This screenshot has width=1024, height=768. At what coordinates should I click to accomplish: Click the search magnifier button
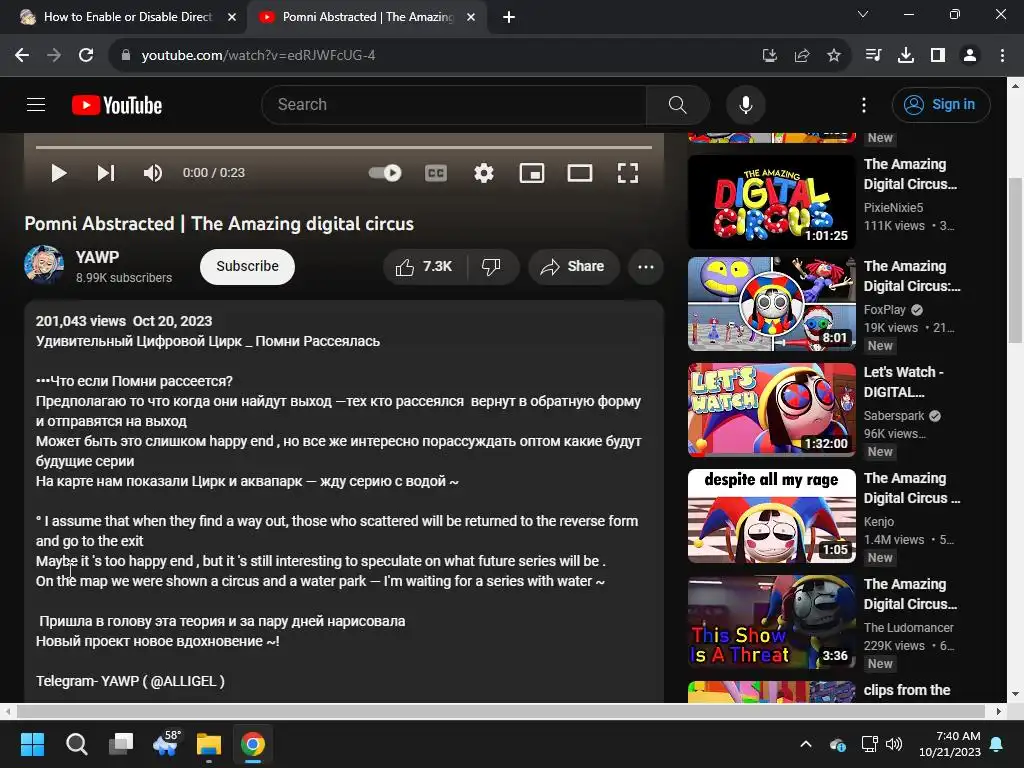point(677,104)
